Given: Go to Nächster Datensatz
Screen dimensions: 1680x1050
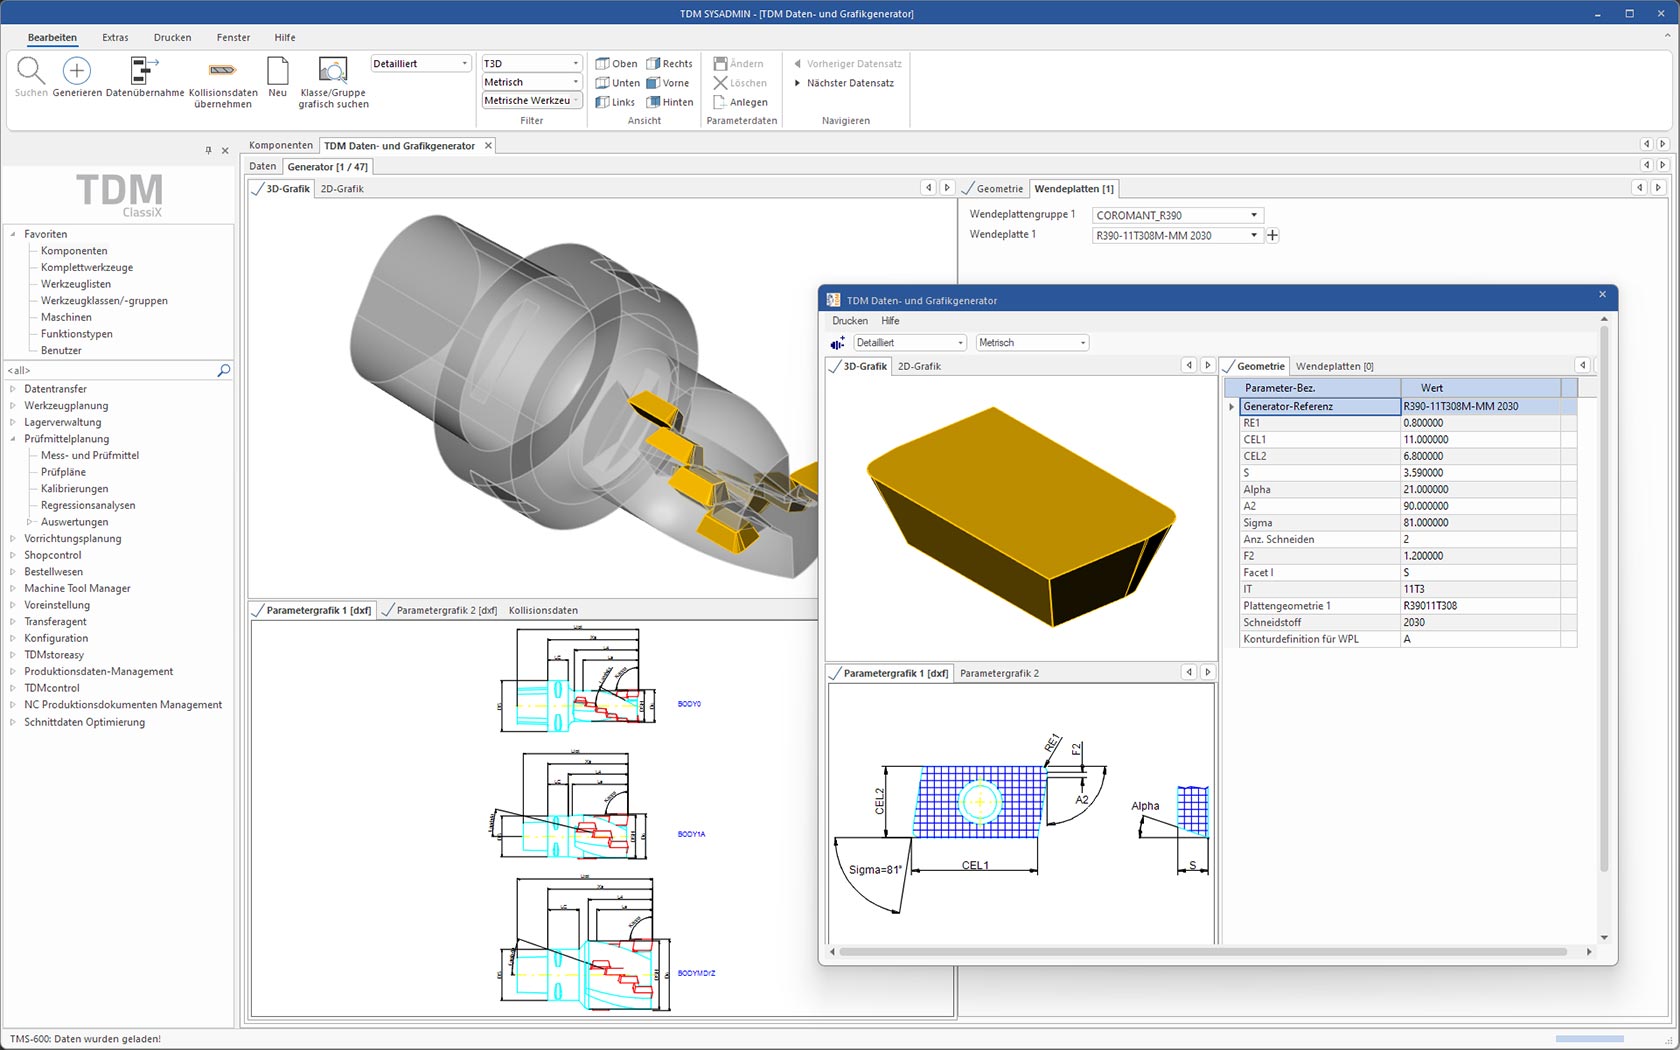Looking at the screenshot, I should point(844,83).
